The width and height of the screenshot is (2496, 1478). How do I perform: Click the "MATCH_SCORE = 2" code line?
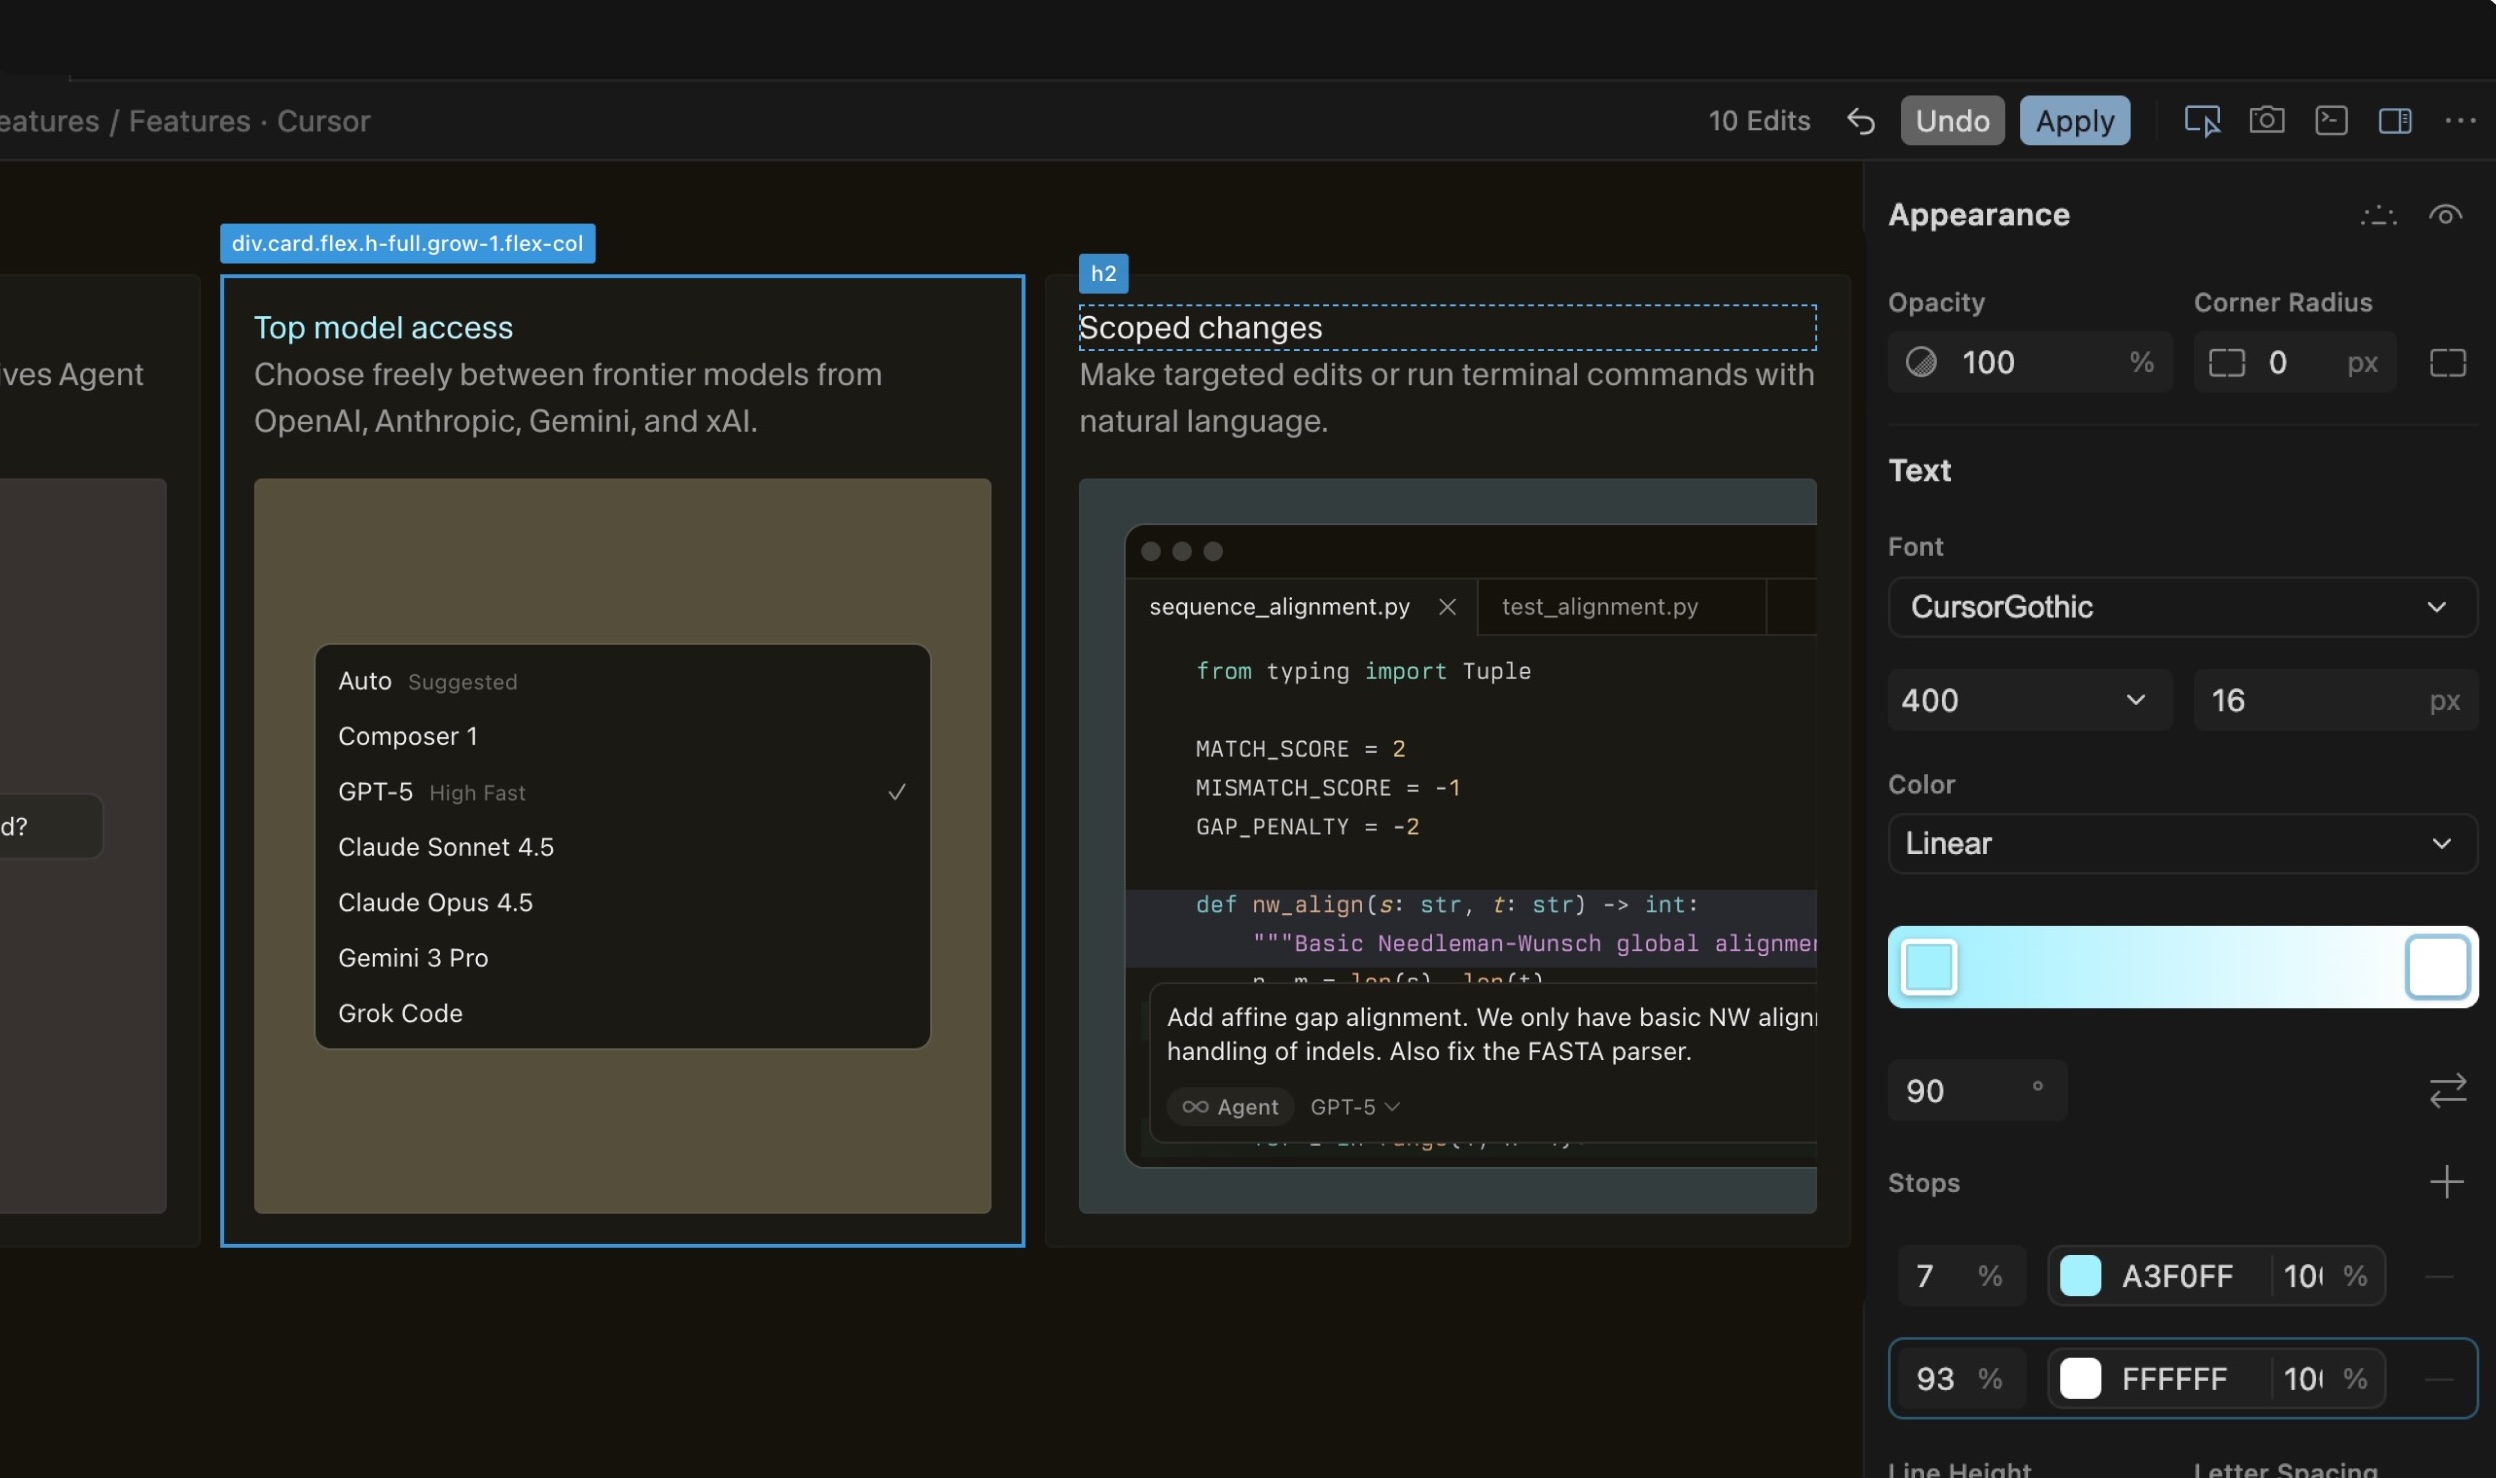click(x=1300, y=749)
